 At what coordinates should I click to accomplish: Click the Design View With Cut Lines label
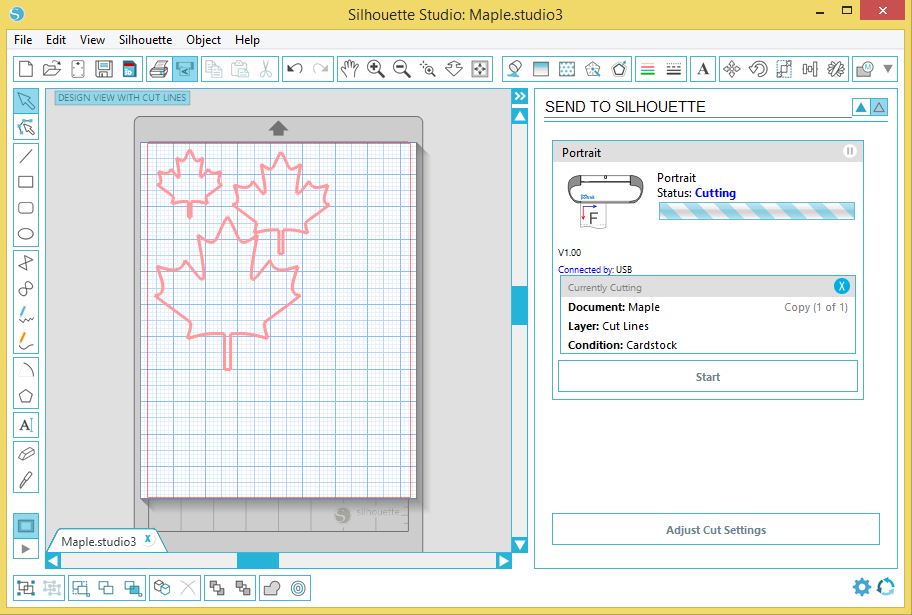pyautogui.click(x=122, y=98)
